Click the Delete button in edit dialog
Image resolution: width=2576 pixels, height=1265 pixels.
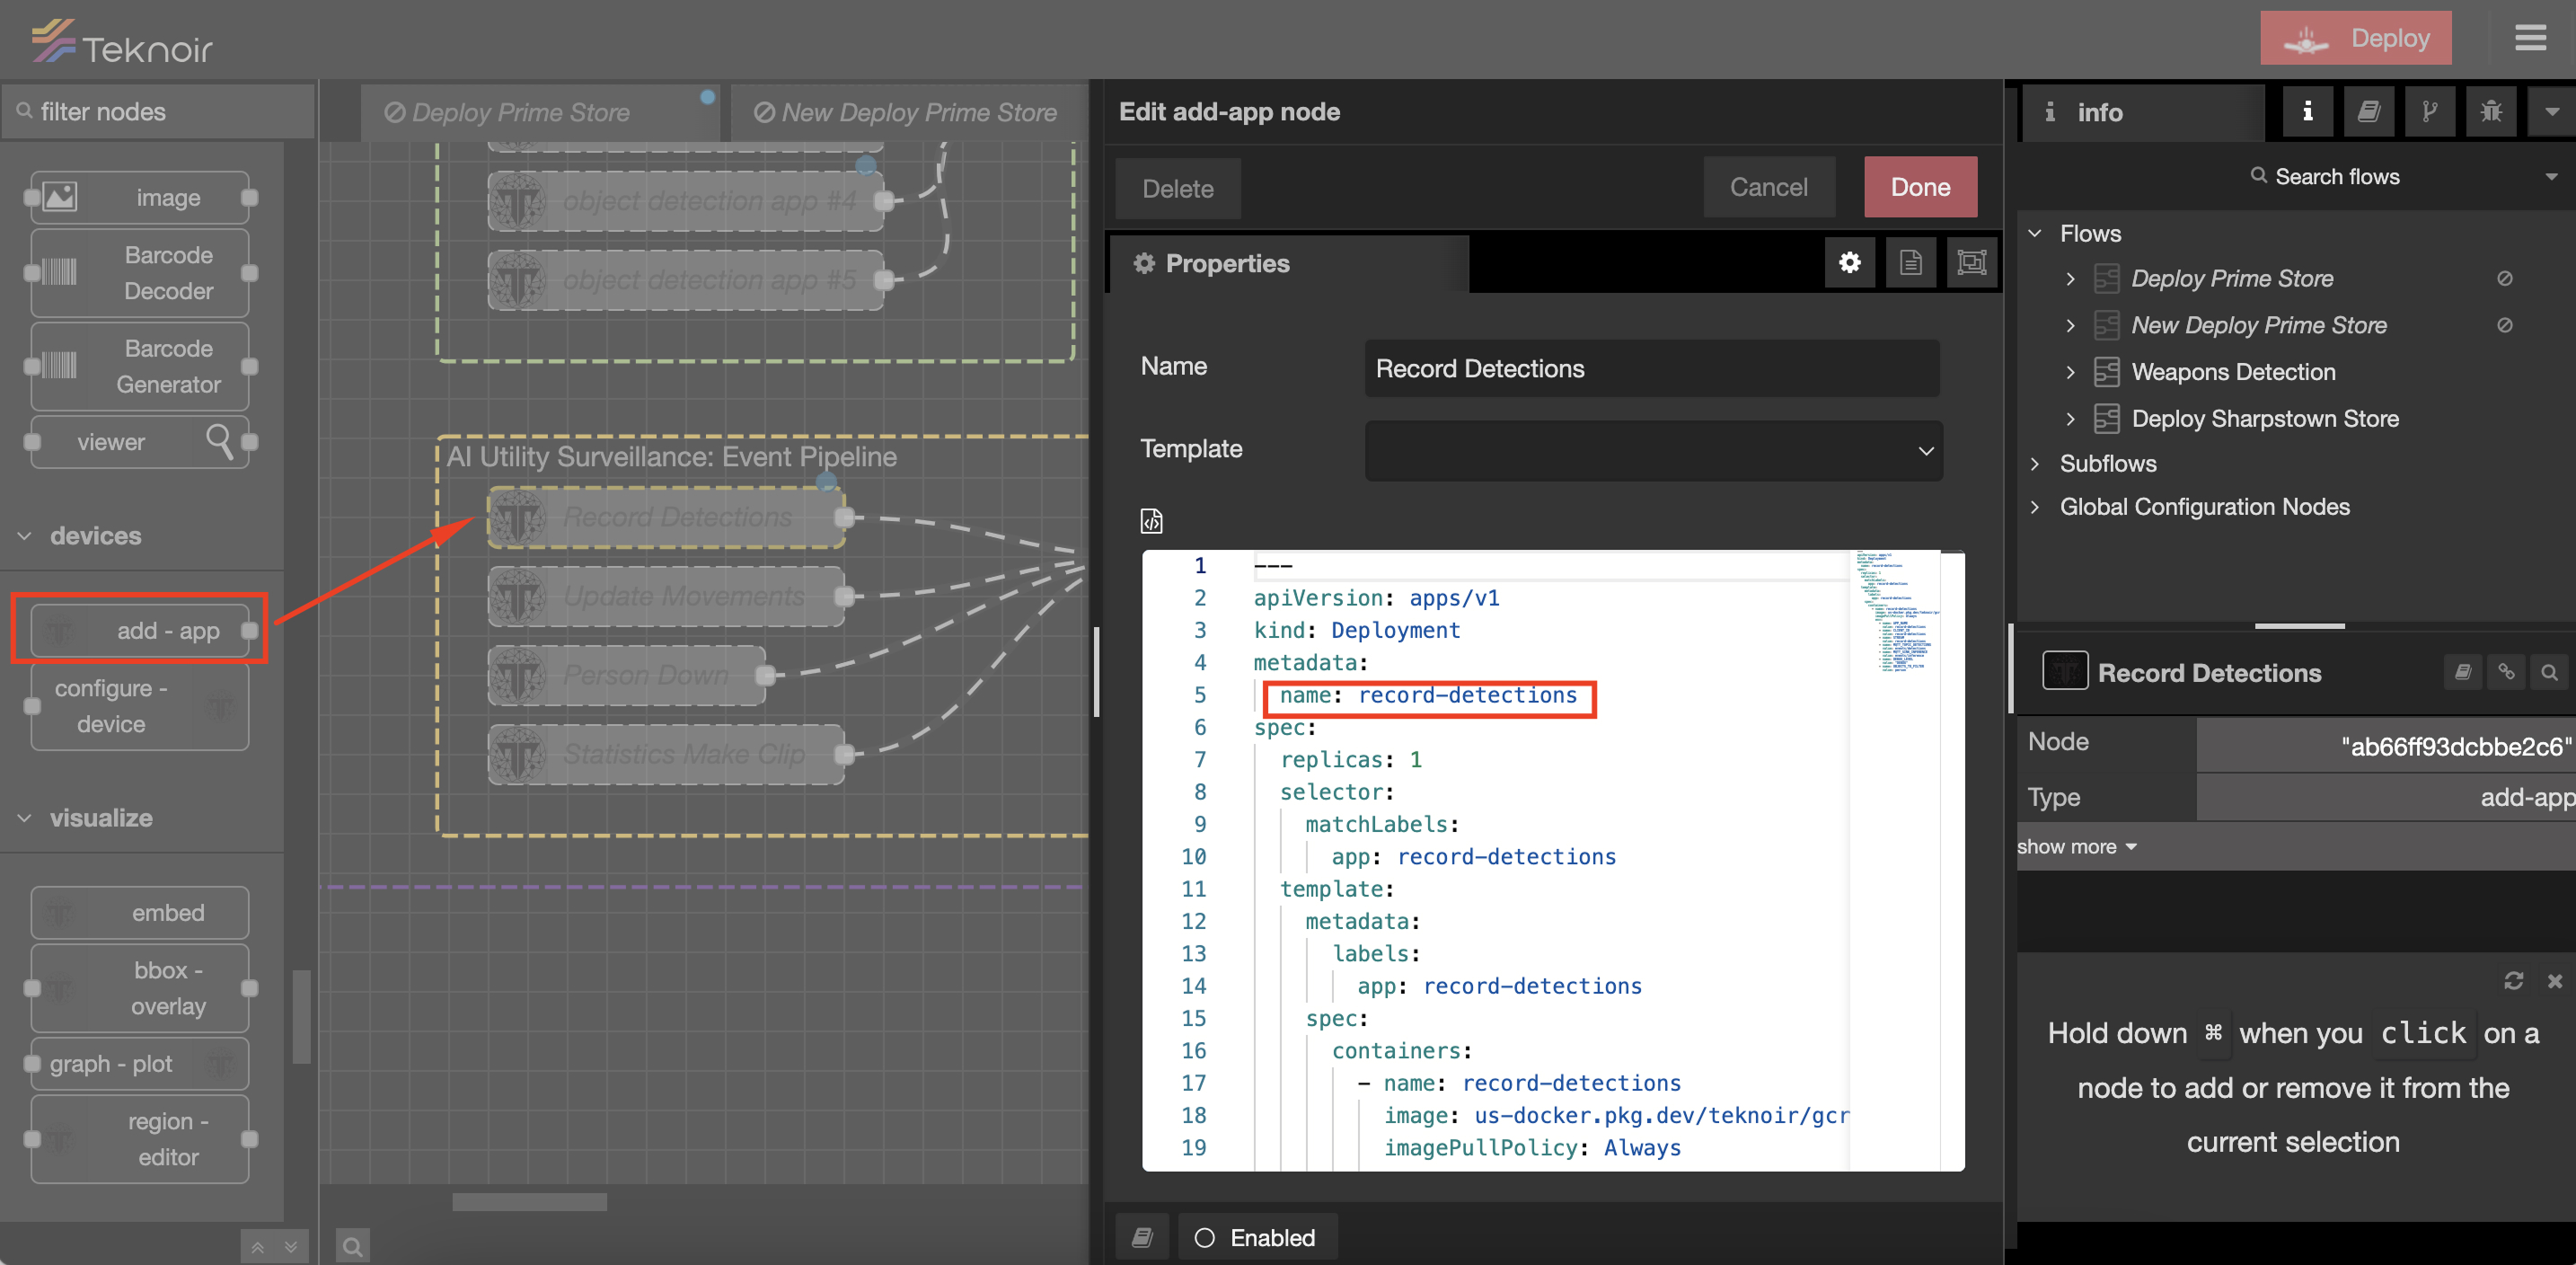(x=1178, y=188)
